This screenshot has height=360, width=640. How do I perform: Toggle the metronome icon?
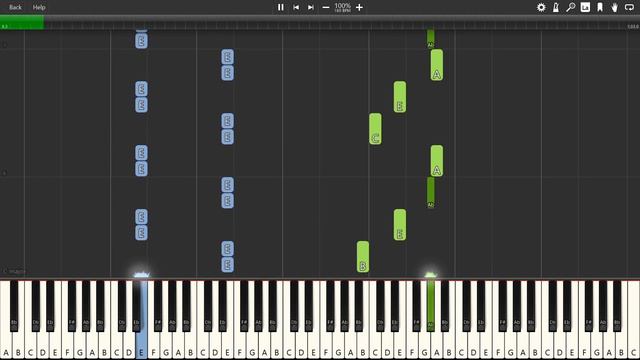(x=556, y=7)
